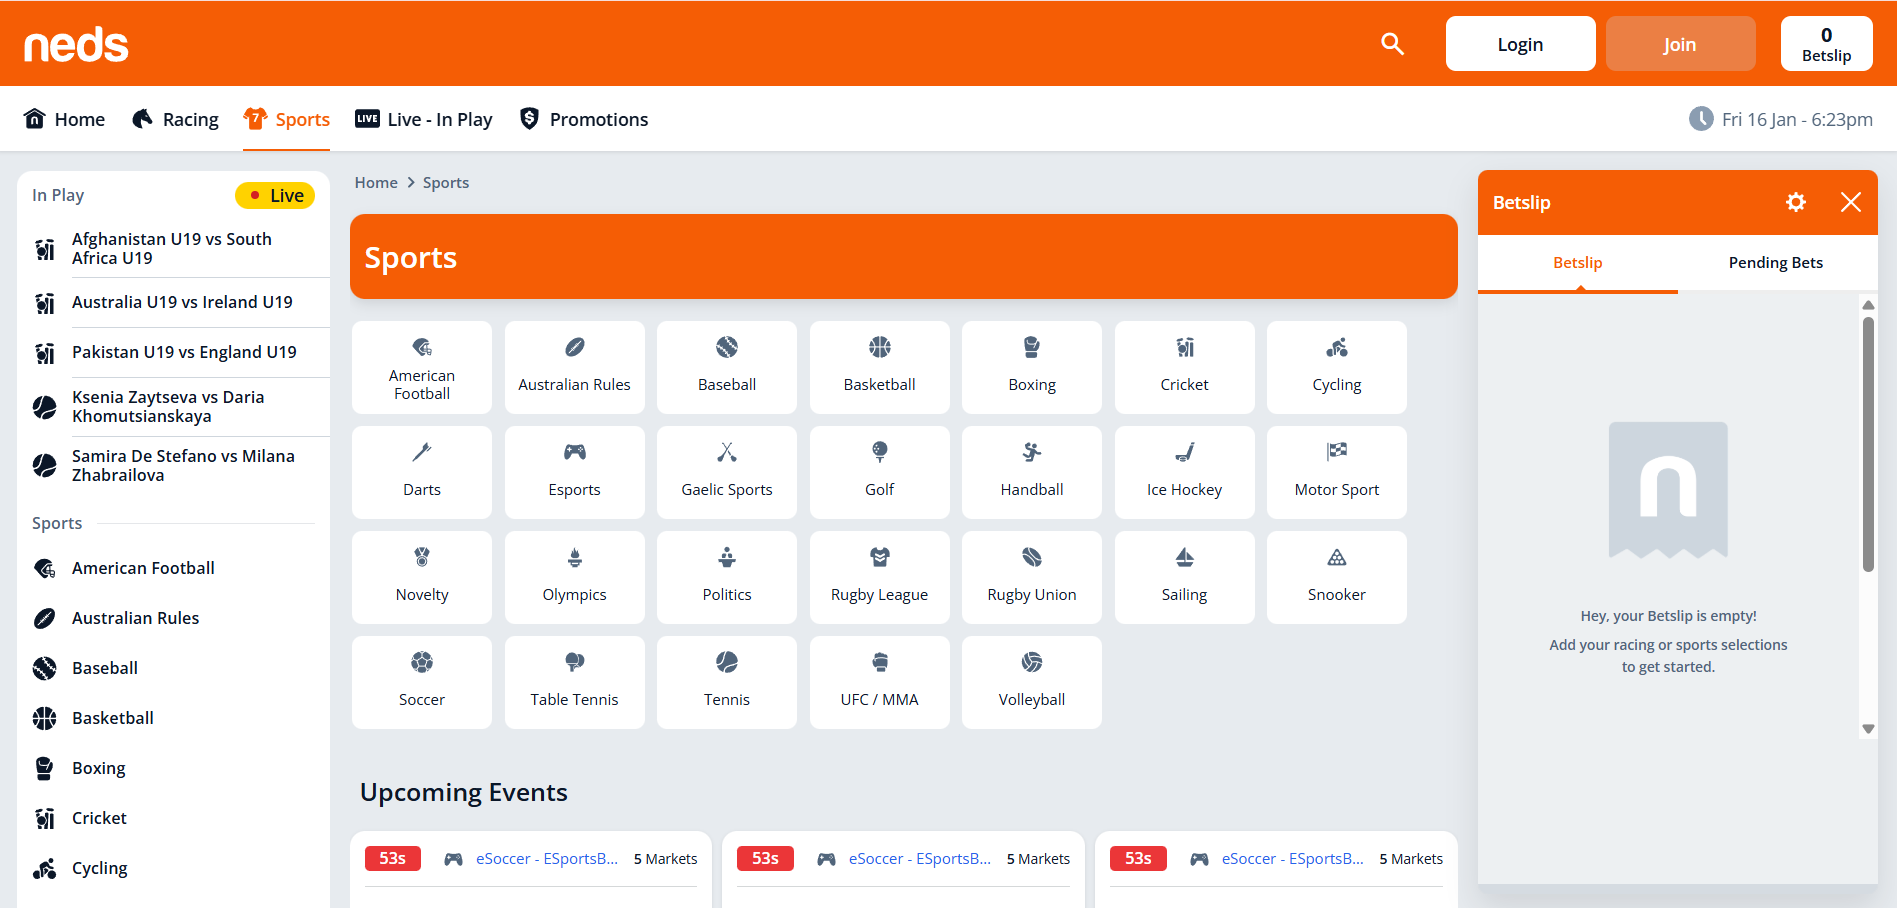Open Samira De Stefano vs Milana Zhabrailova
The image size is (1897, 908).
click(174, 466)
